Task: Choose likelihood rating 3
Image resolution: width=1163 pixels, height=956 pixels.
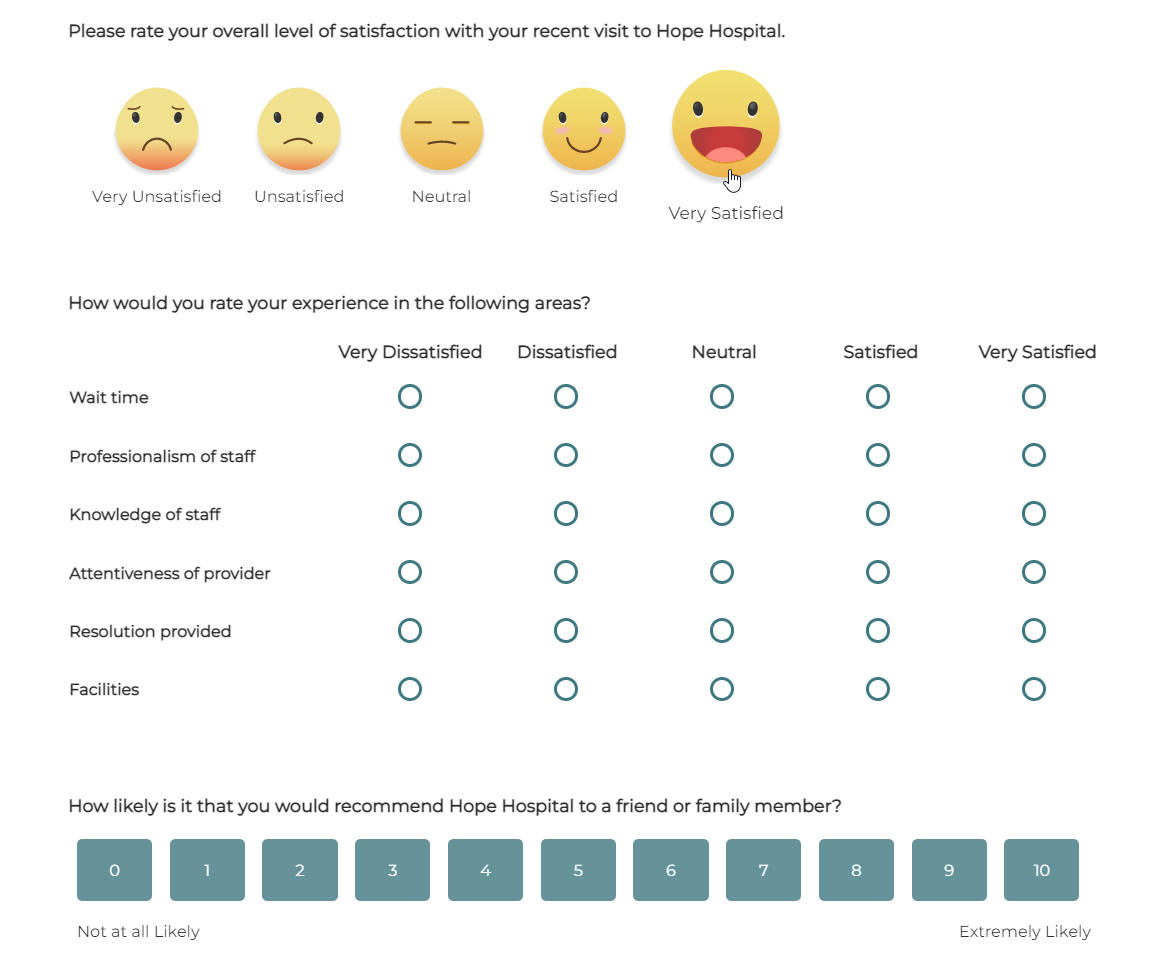Action: point(392,870)
